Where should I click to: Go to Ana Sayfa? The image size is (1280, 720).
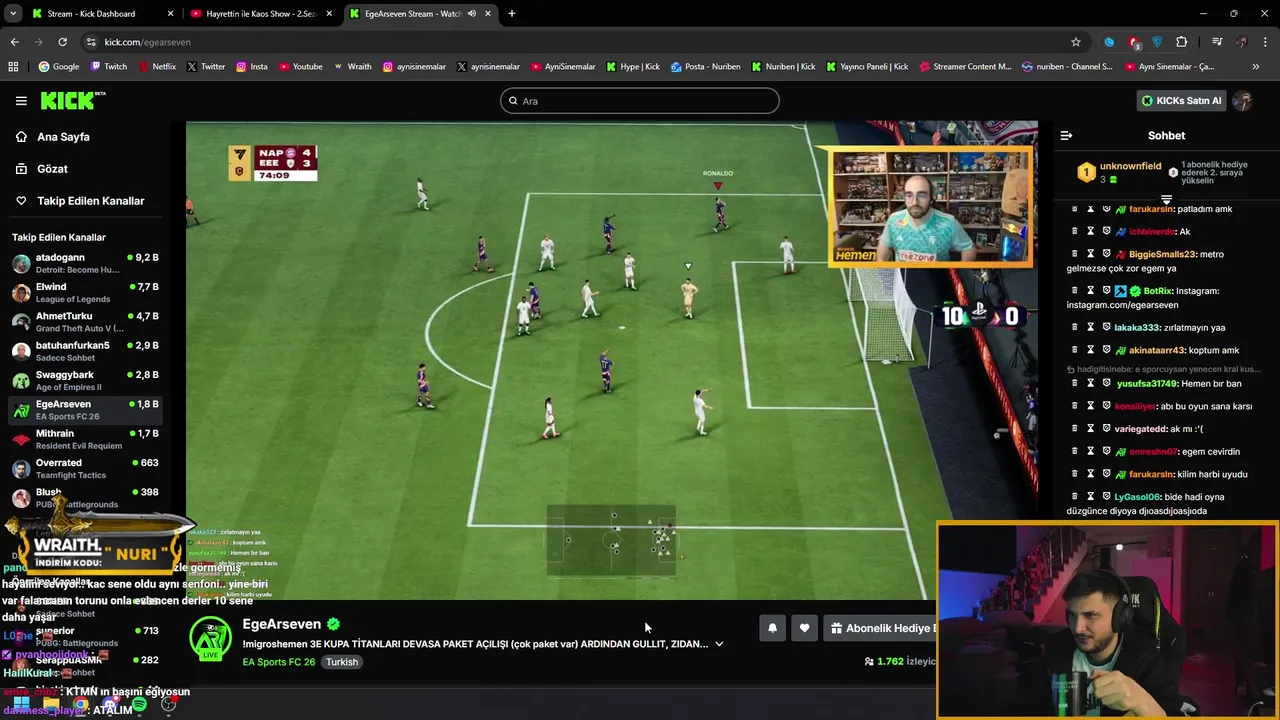[63, 137]
